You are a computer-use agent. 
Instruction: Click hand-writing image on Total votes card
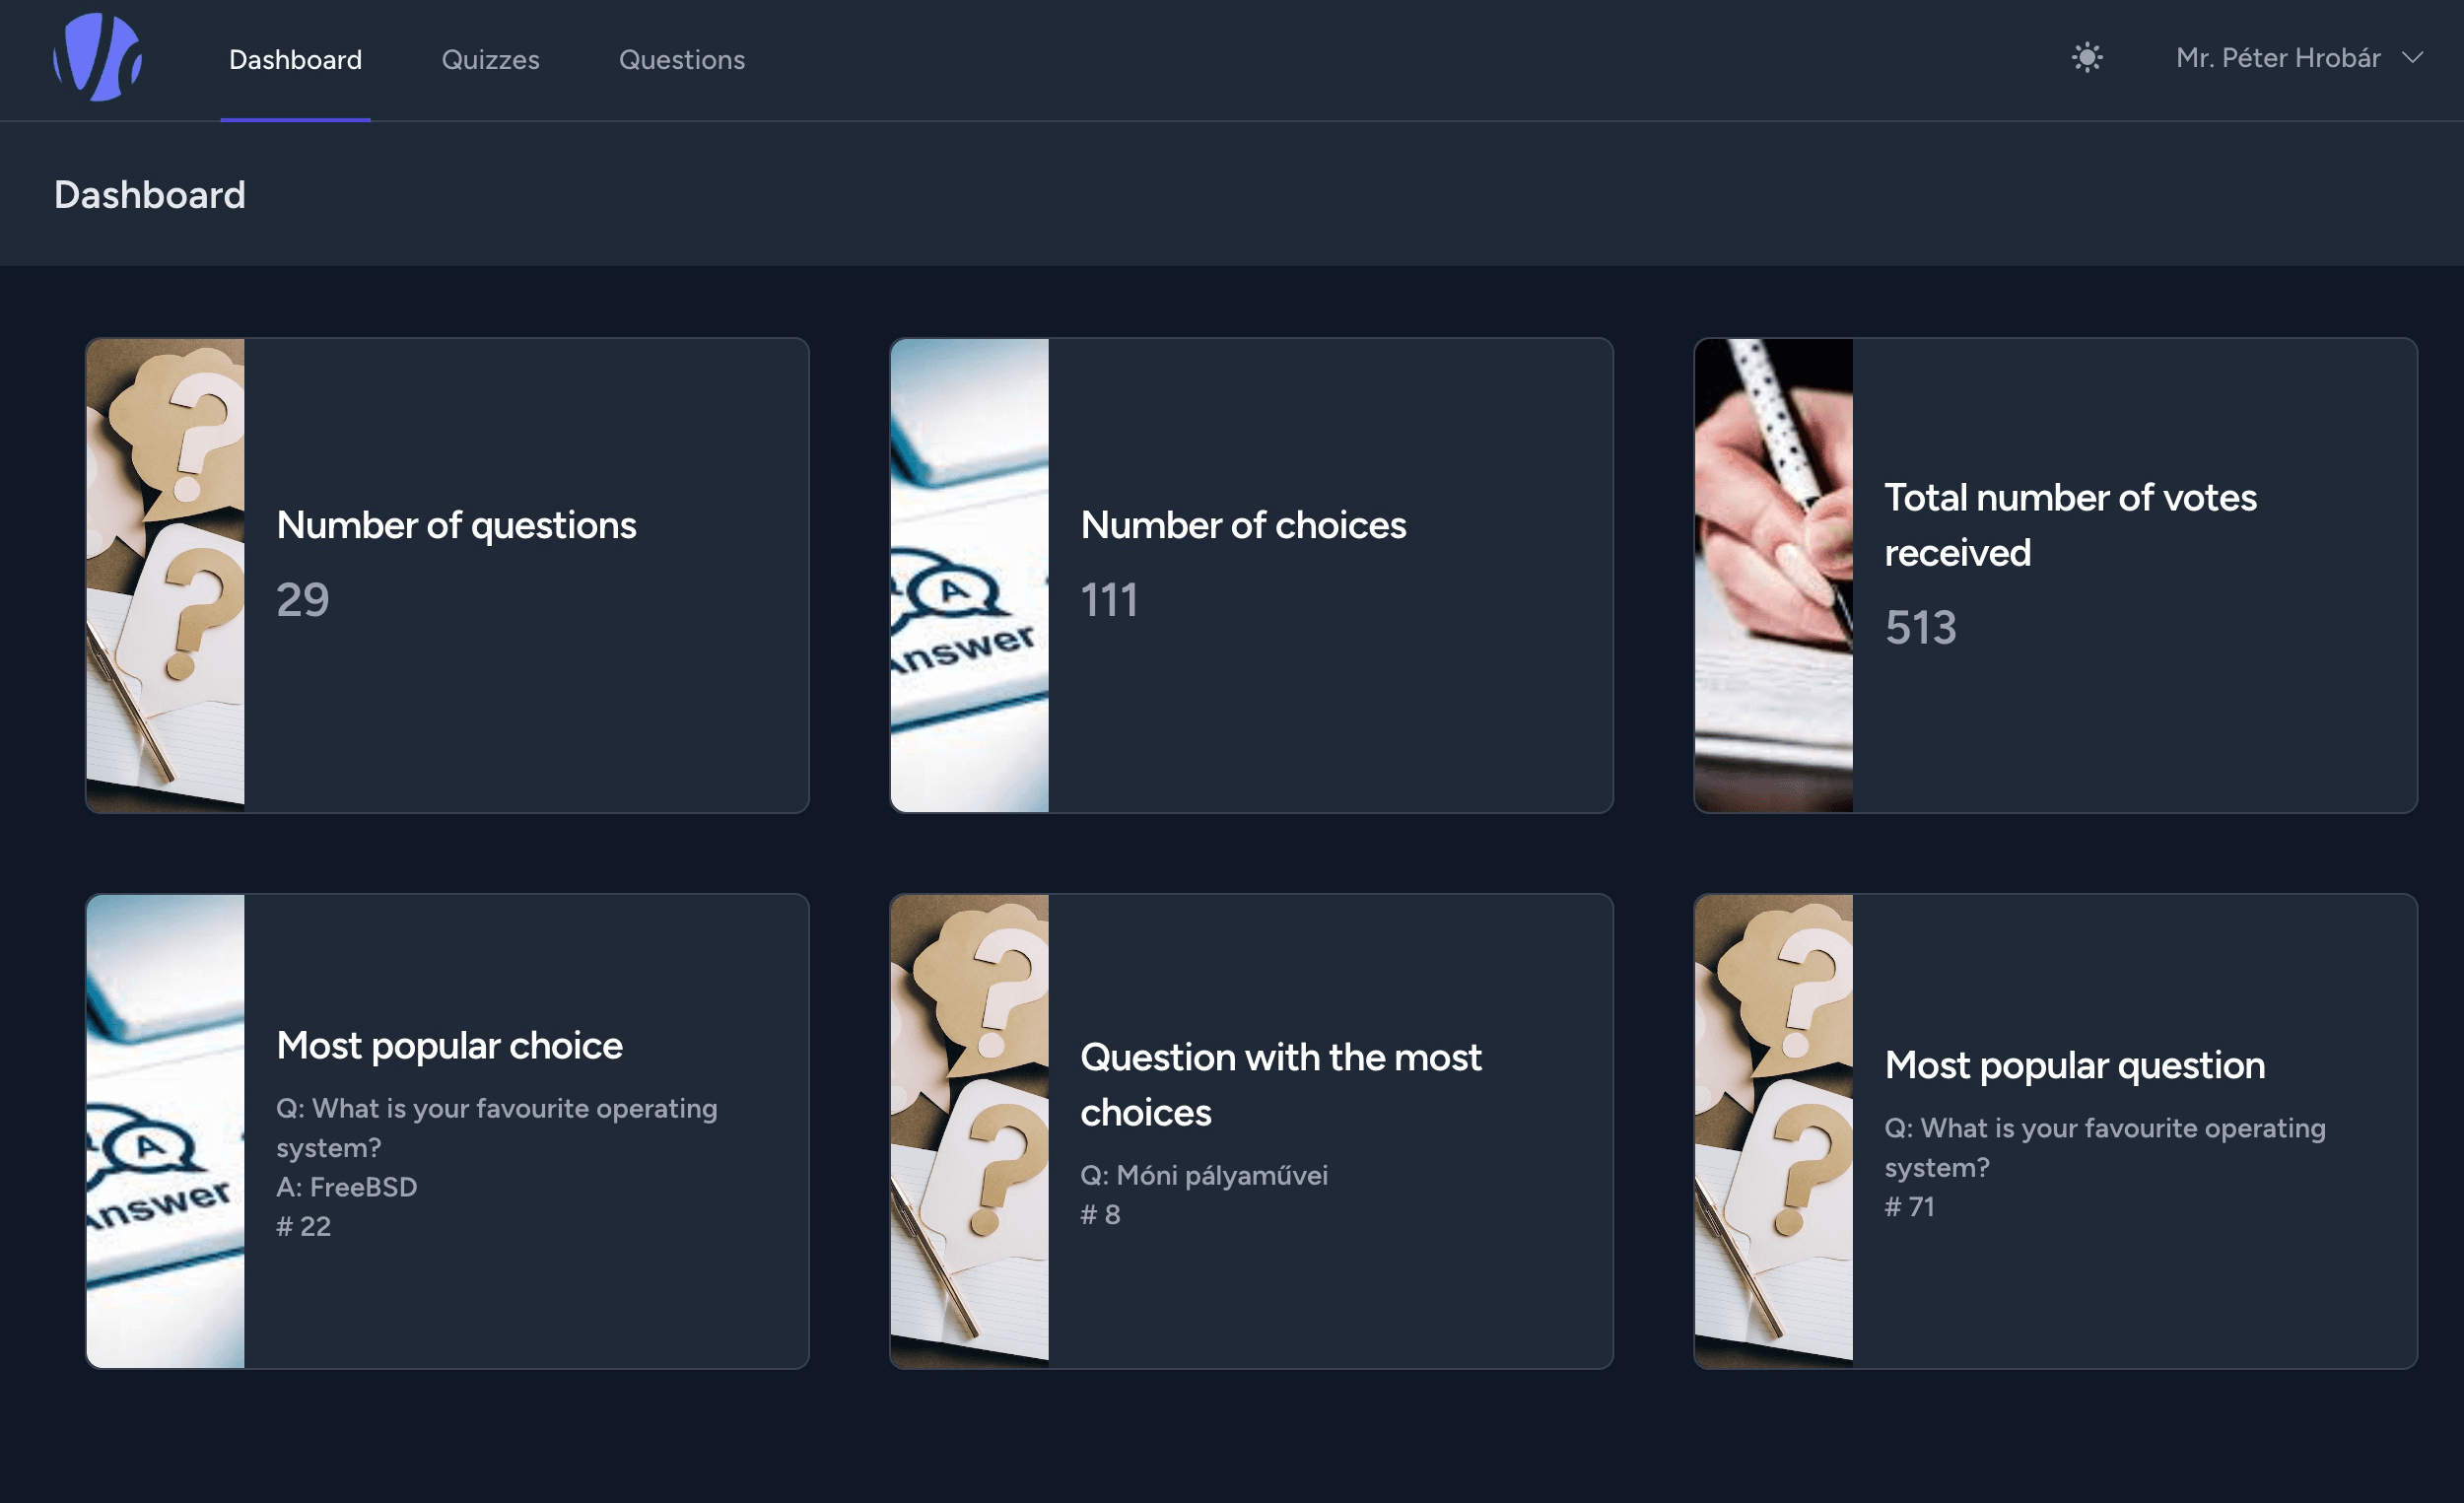(x=1773, y=575)
